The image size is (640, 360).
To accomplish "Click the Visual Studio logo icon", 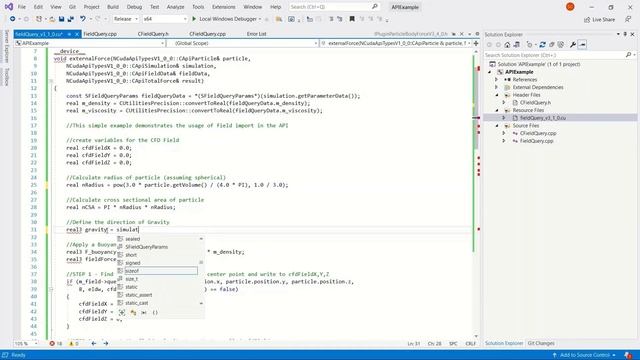I will coord(9,7).
